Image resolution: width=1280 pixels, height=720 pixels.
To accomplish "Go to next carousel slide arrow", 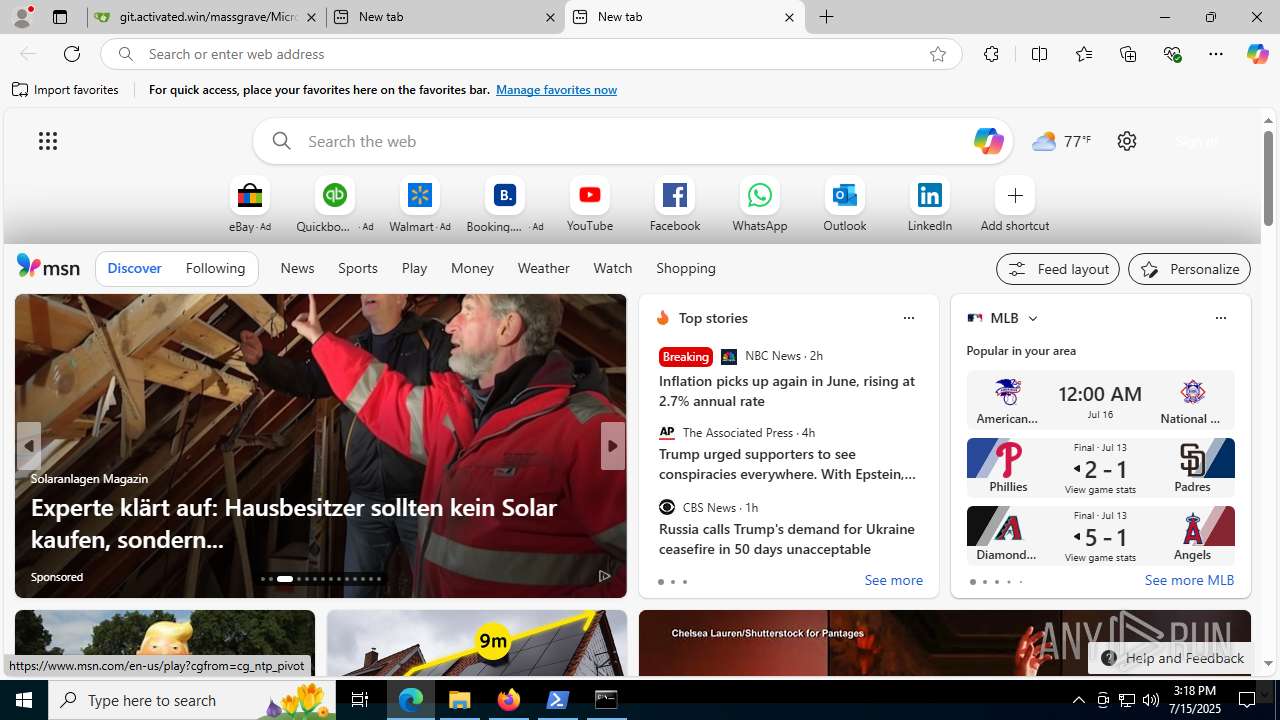I will click(612, 446).
